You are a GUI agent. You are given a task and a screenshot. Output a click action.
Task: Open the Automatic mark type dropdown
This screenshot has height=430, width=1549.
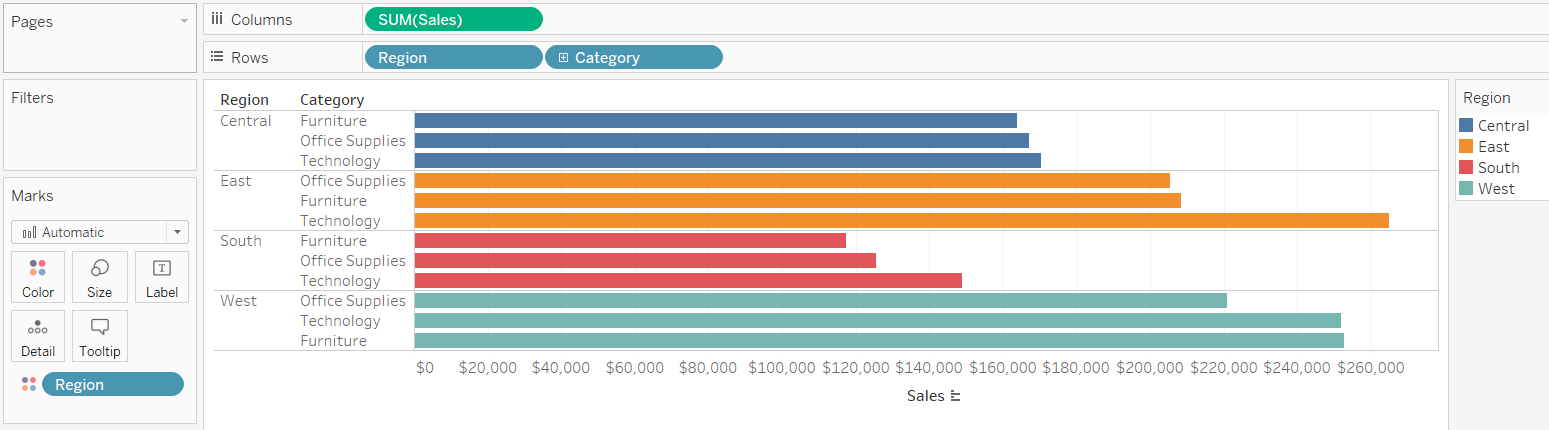177,232
